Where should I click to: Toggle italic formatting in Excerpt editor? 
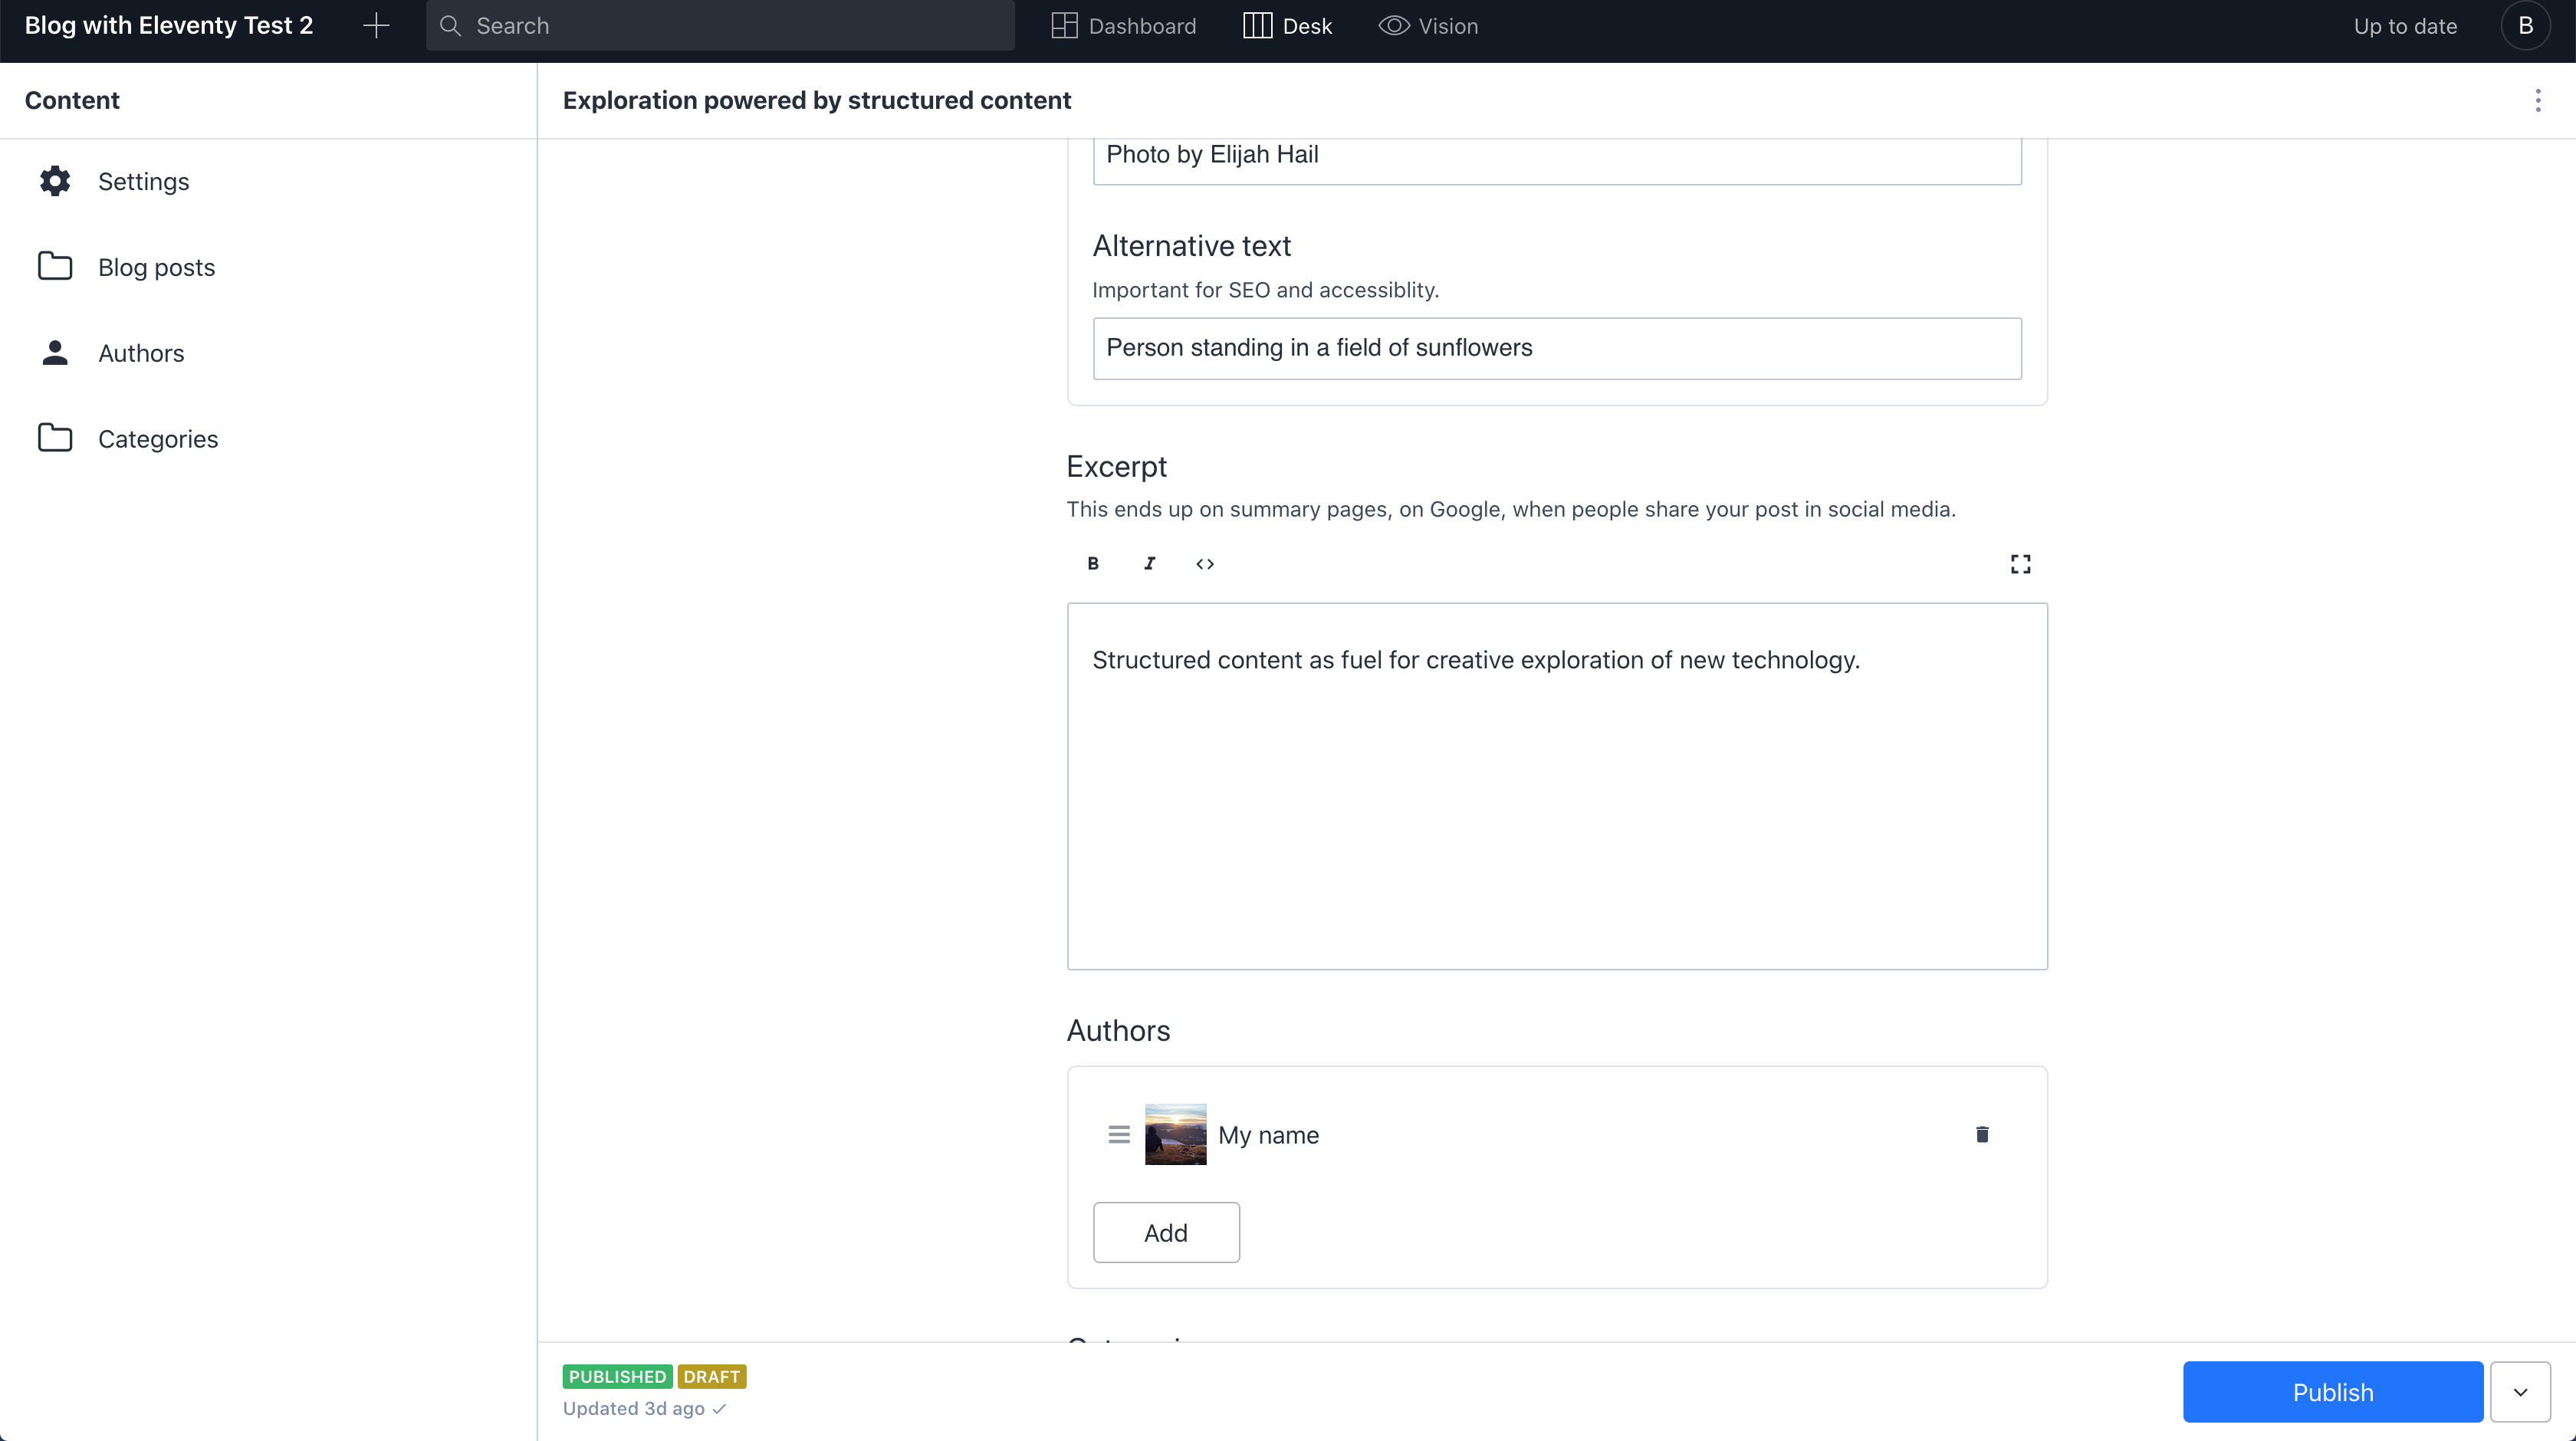tap(1149, 564)
